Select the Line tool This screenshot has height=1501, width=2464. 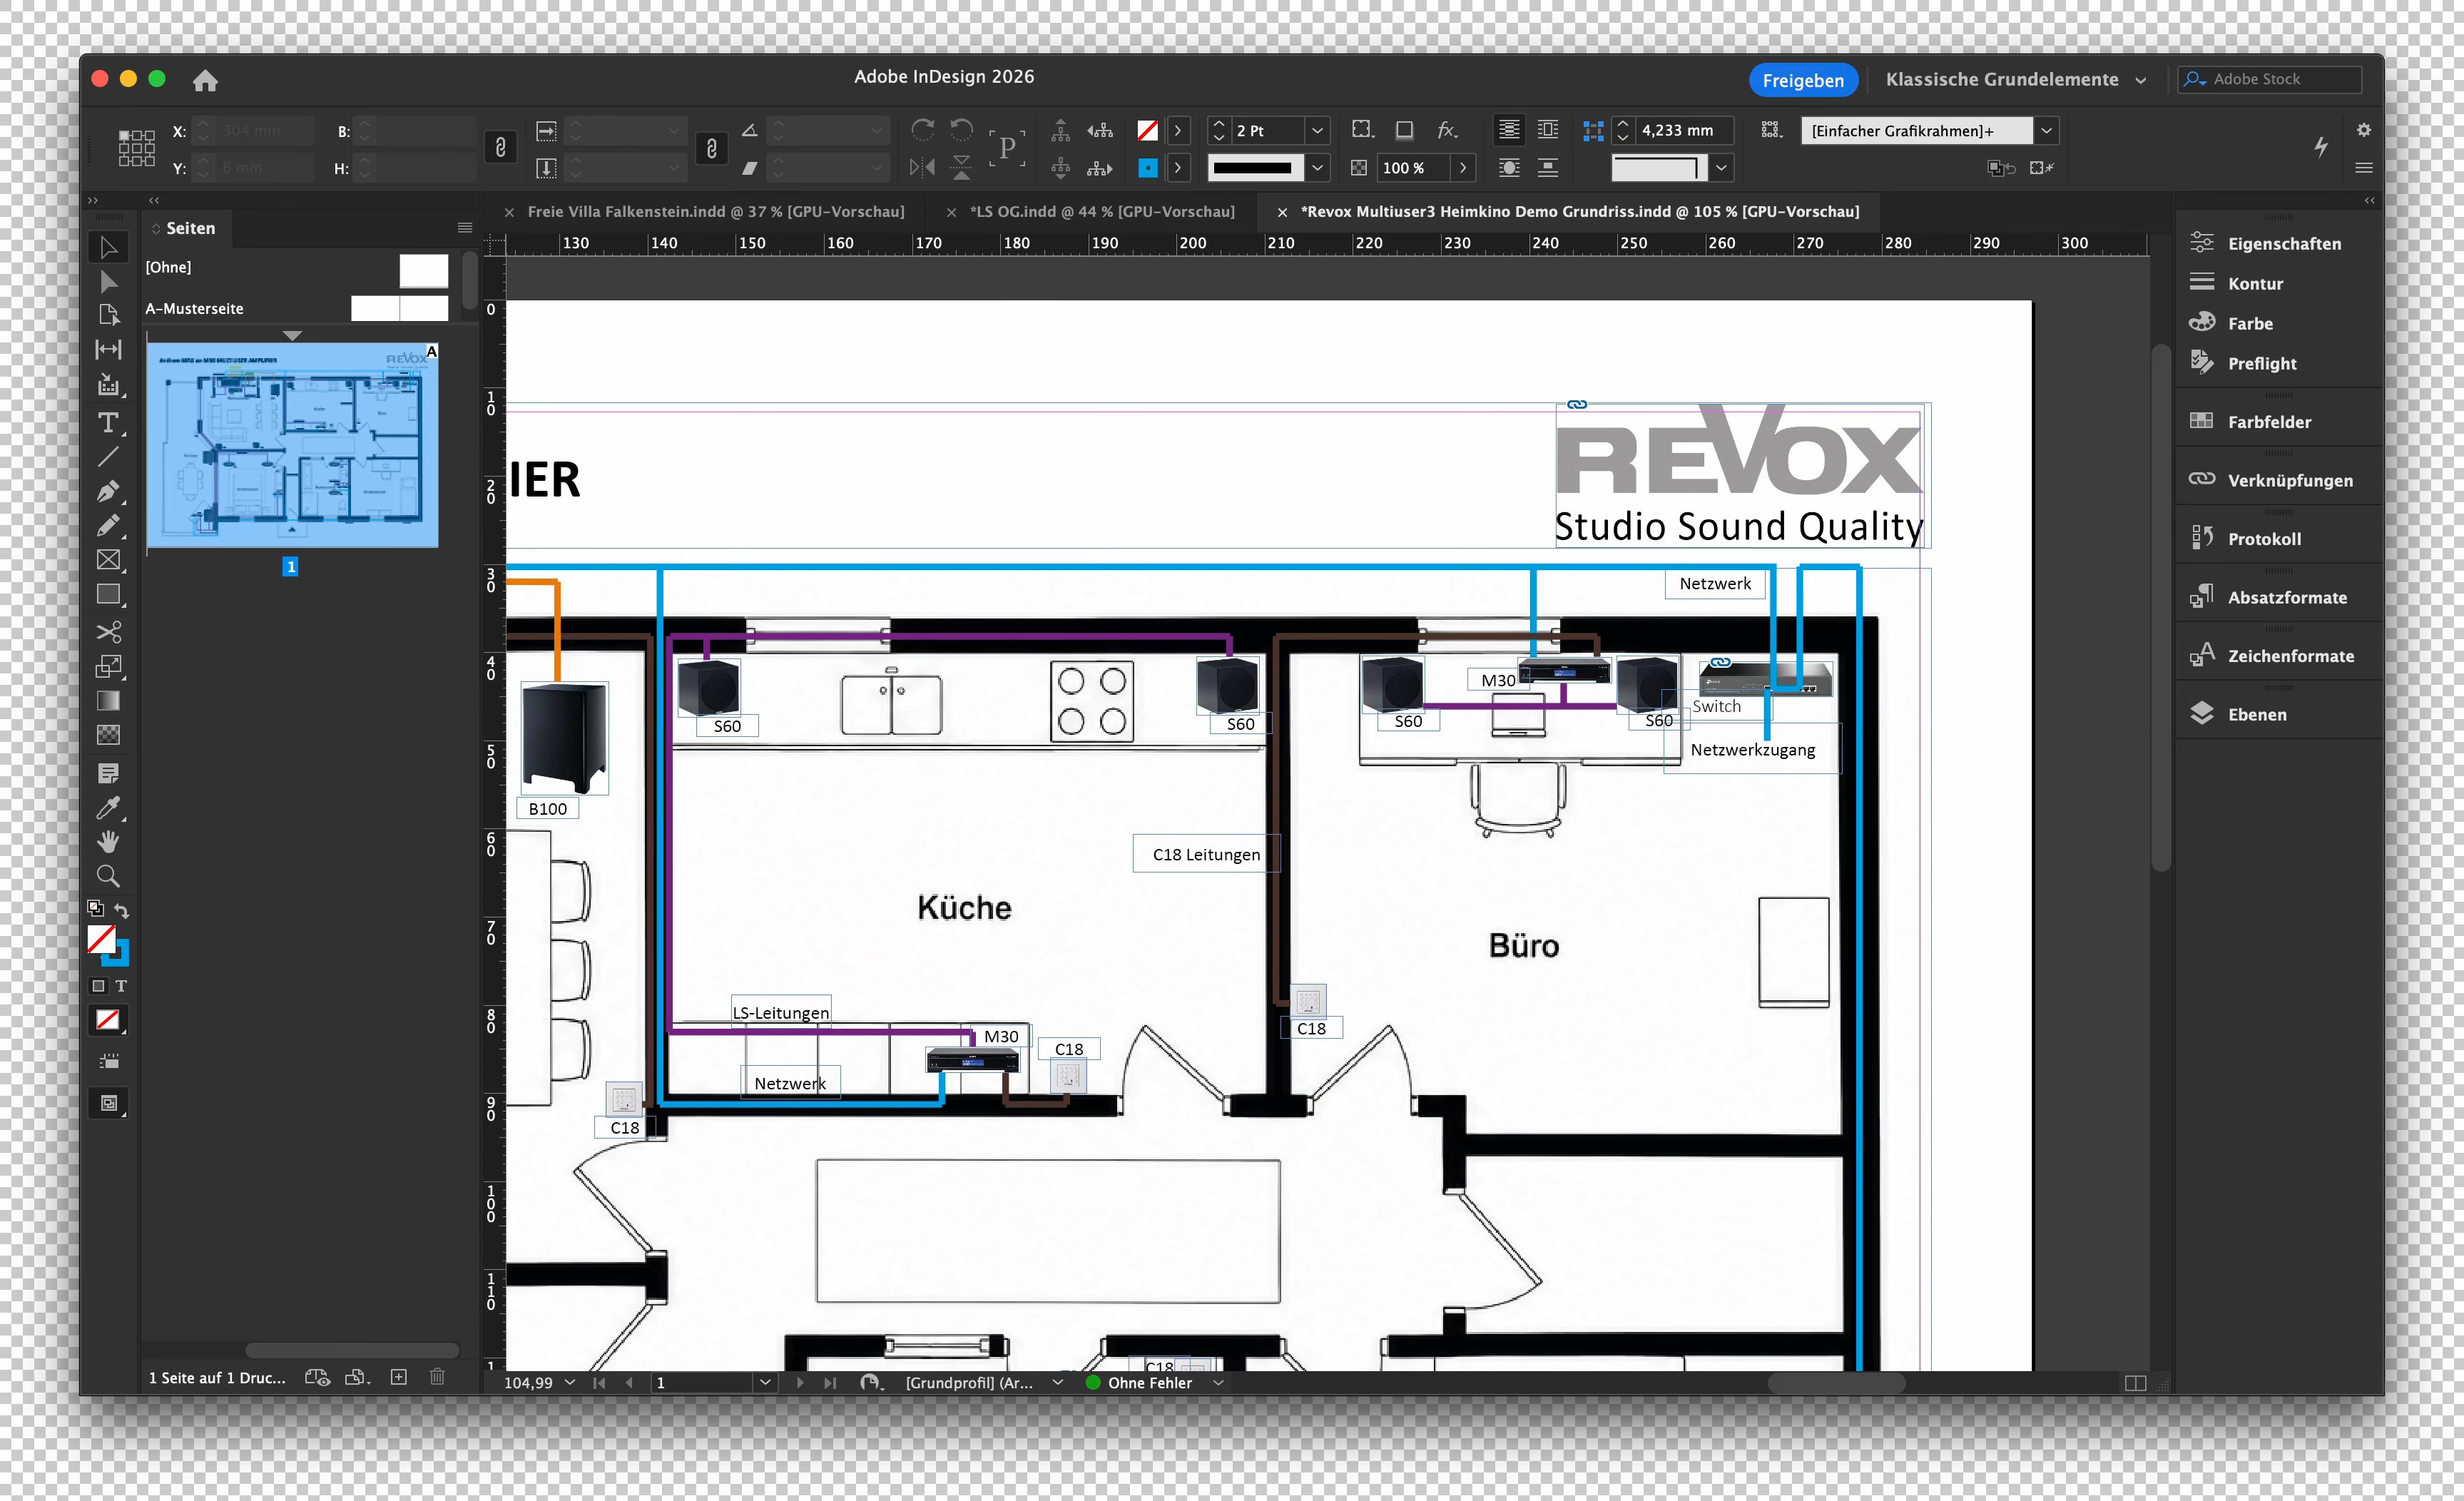pyautogui.click(x=108, y=457)
